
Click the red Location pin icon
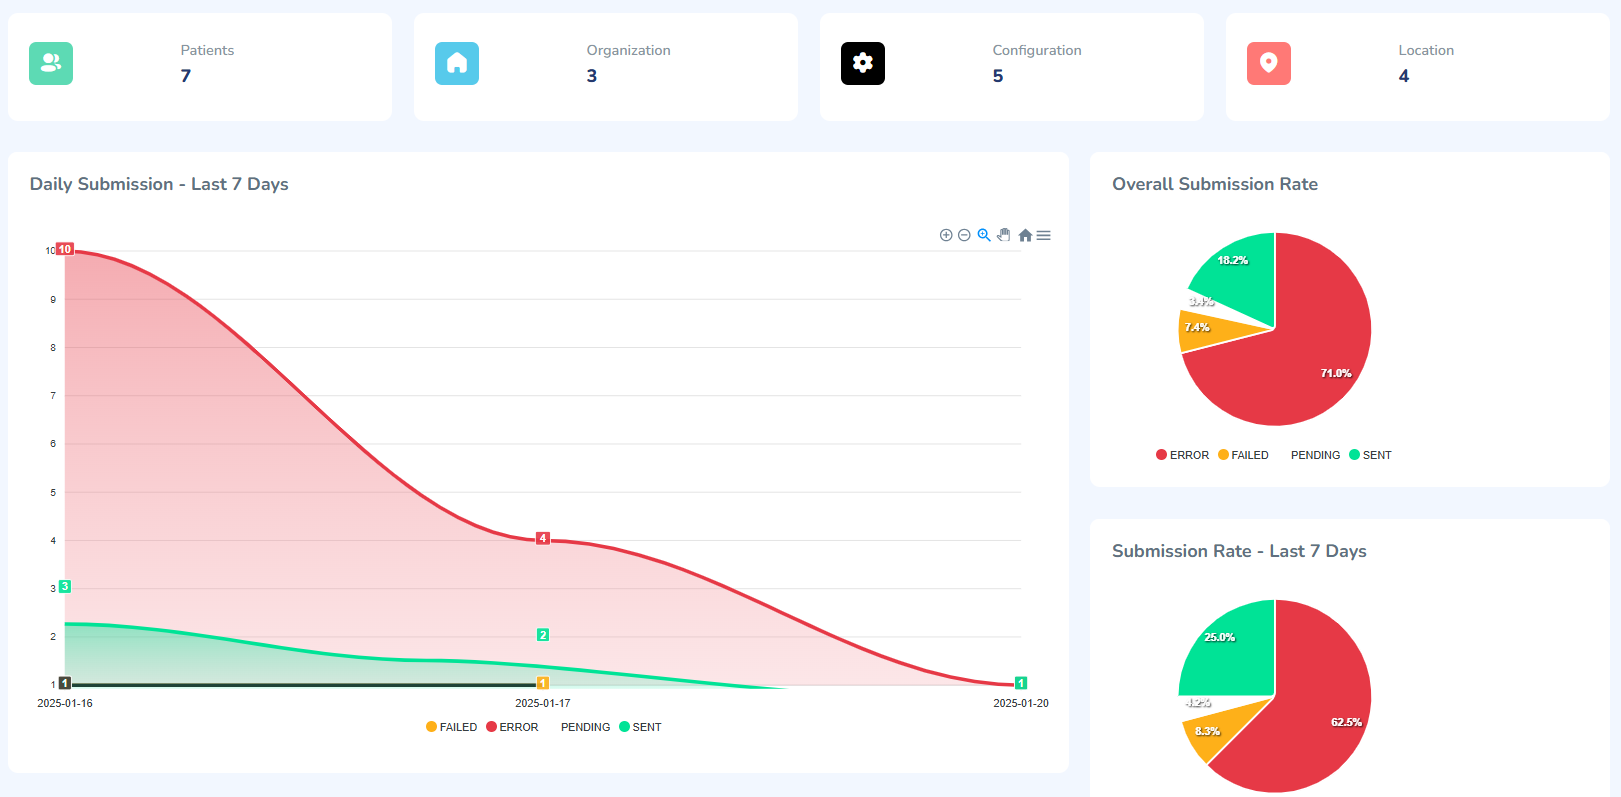click(x=1269, y=63)
